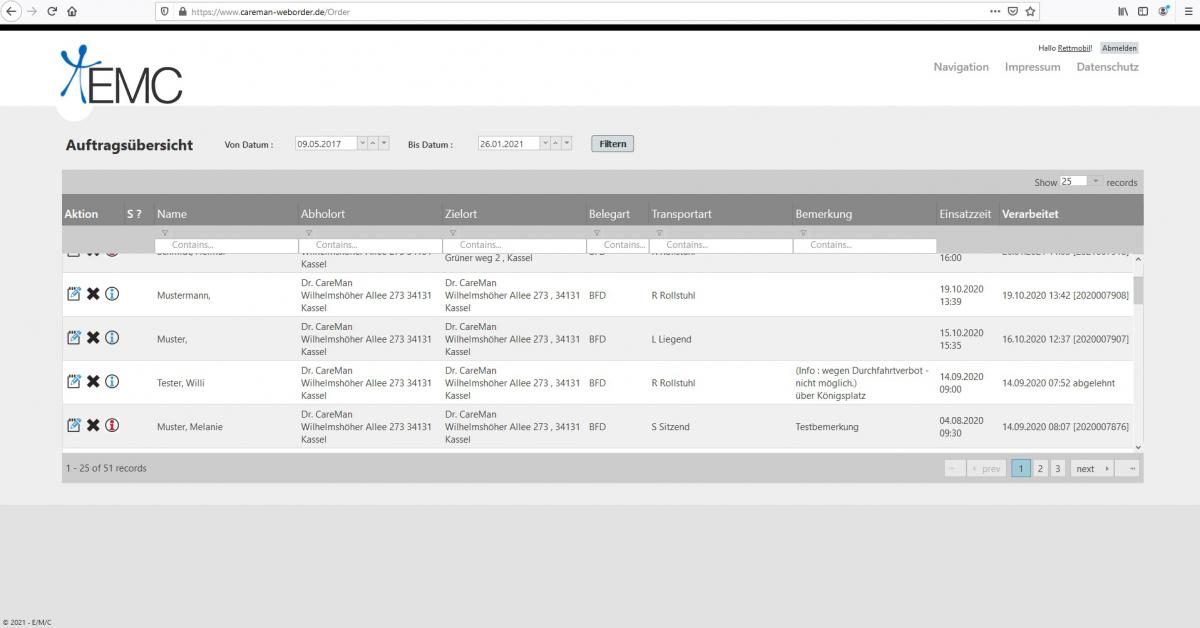
Task: Edit the Mustermann order
Action: pos(73,294)
